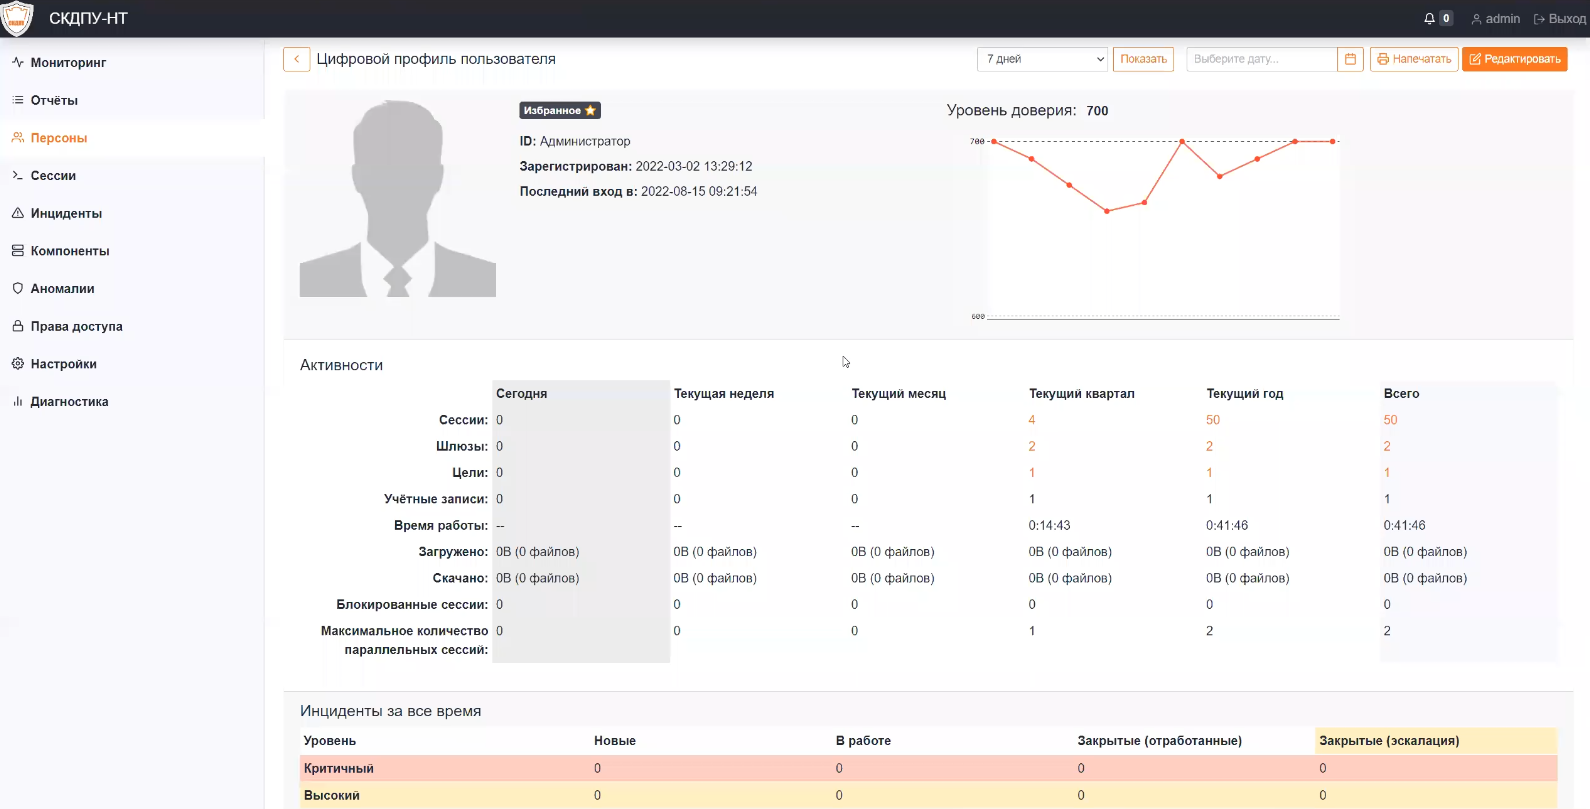Image resolution: width=1590 pixels, height=809 pixels.
Task: Go back using the left arrow button
Action: coord(297,59)
